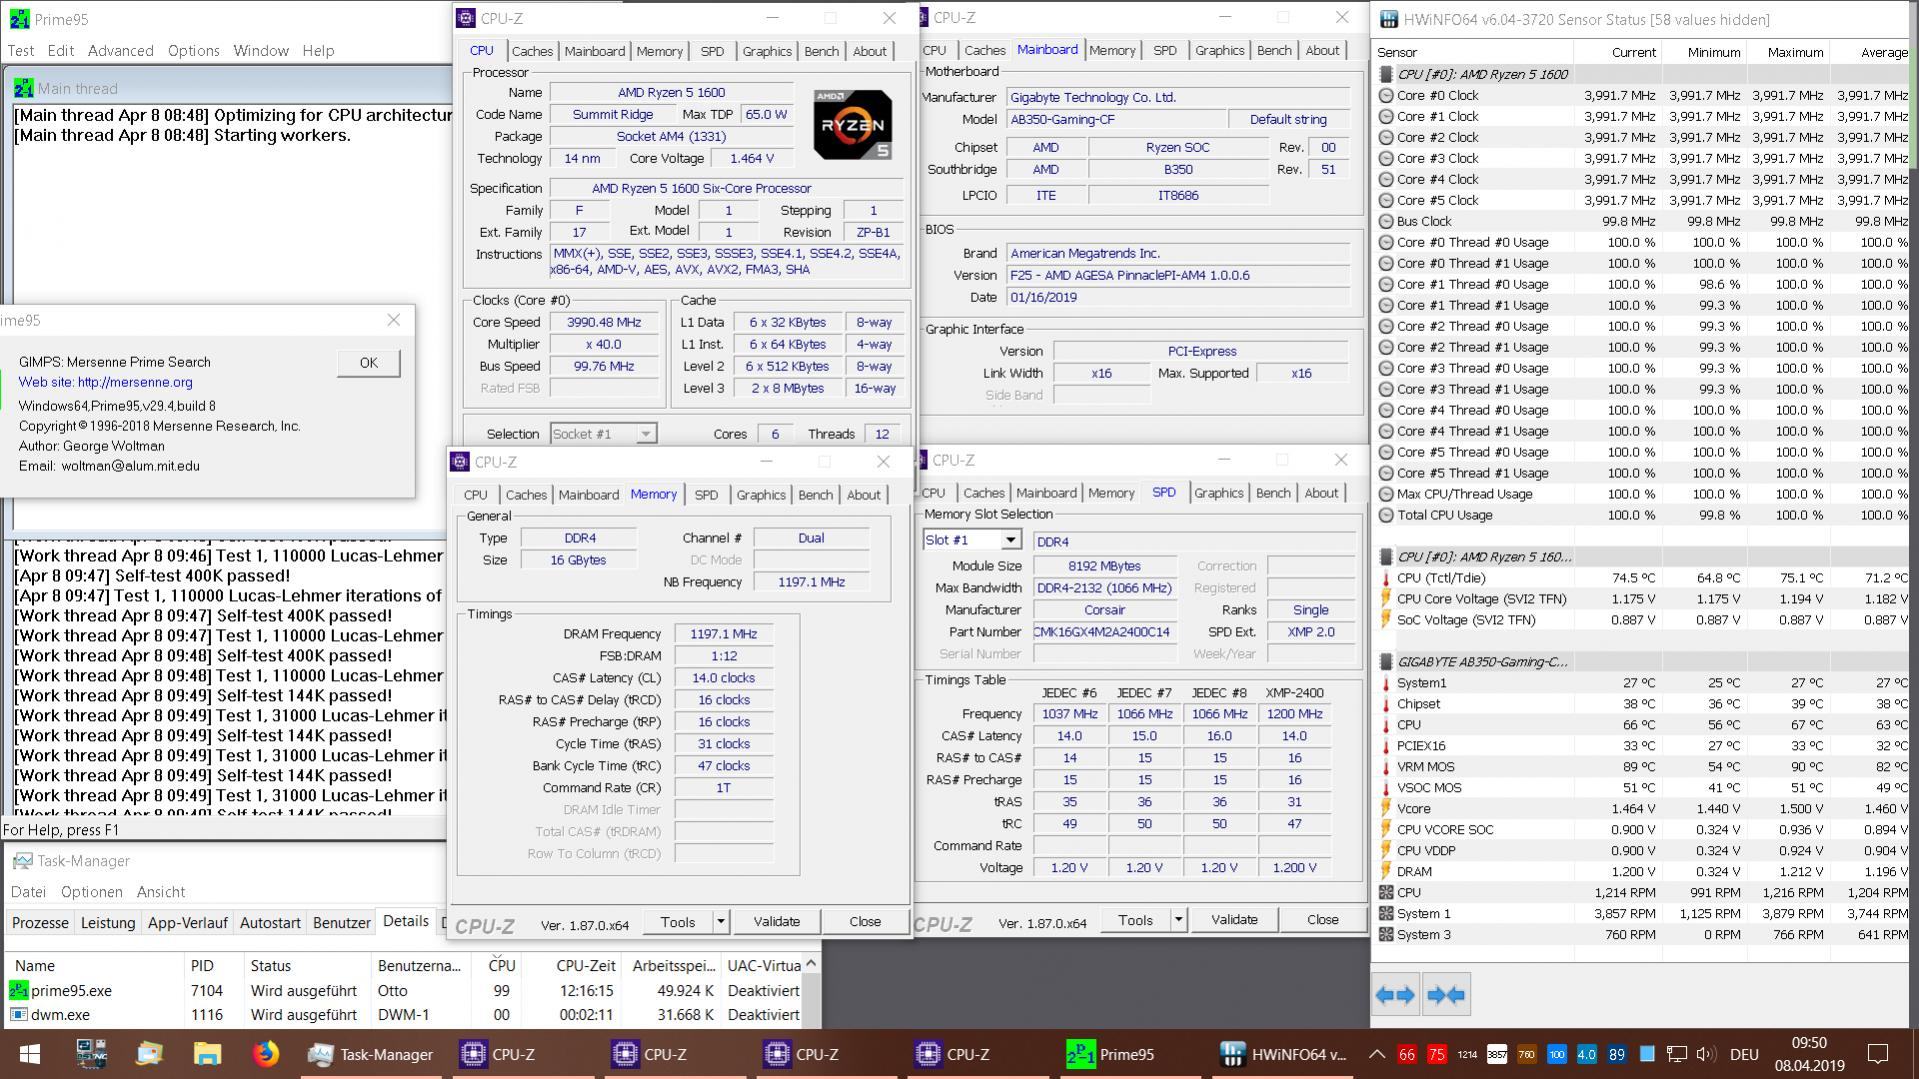
Task: Click the CPU fan sensor icon
Action: pyautogui.click(x=1386, y=893)
